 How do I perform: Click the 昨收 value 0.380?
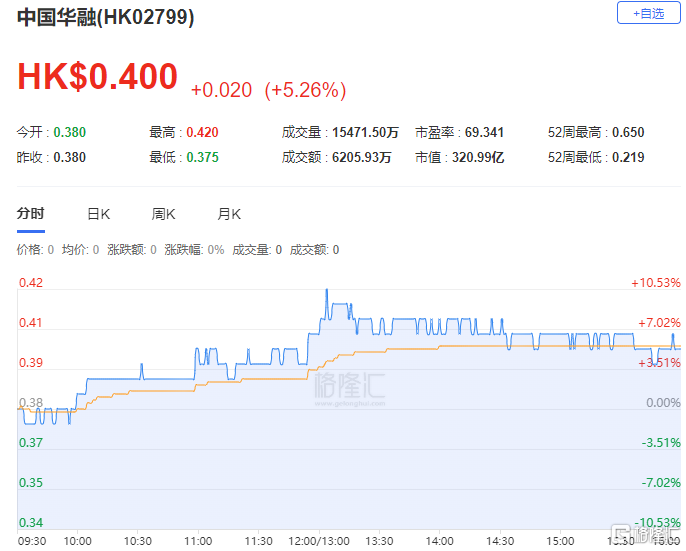click(x=70, y=157)
